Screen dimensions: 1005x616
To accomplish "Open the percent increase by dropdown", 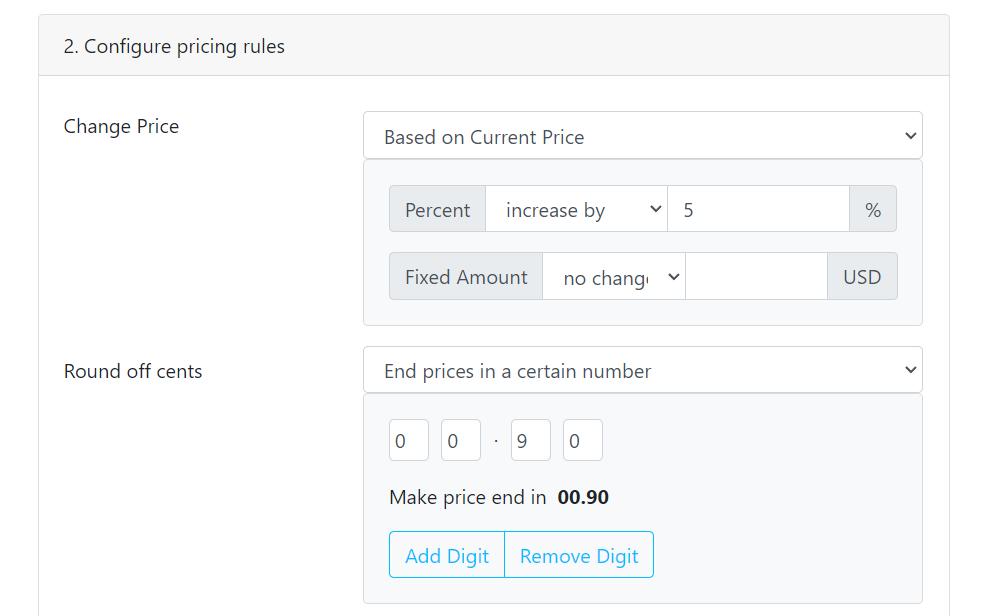I will click(576, 210).
